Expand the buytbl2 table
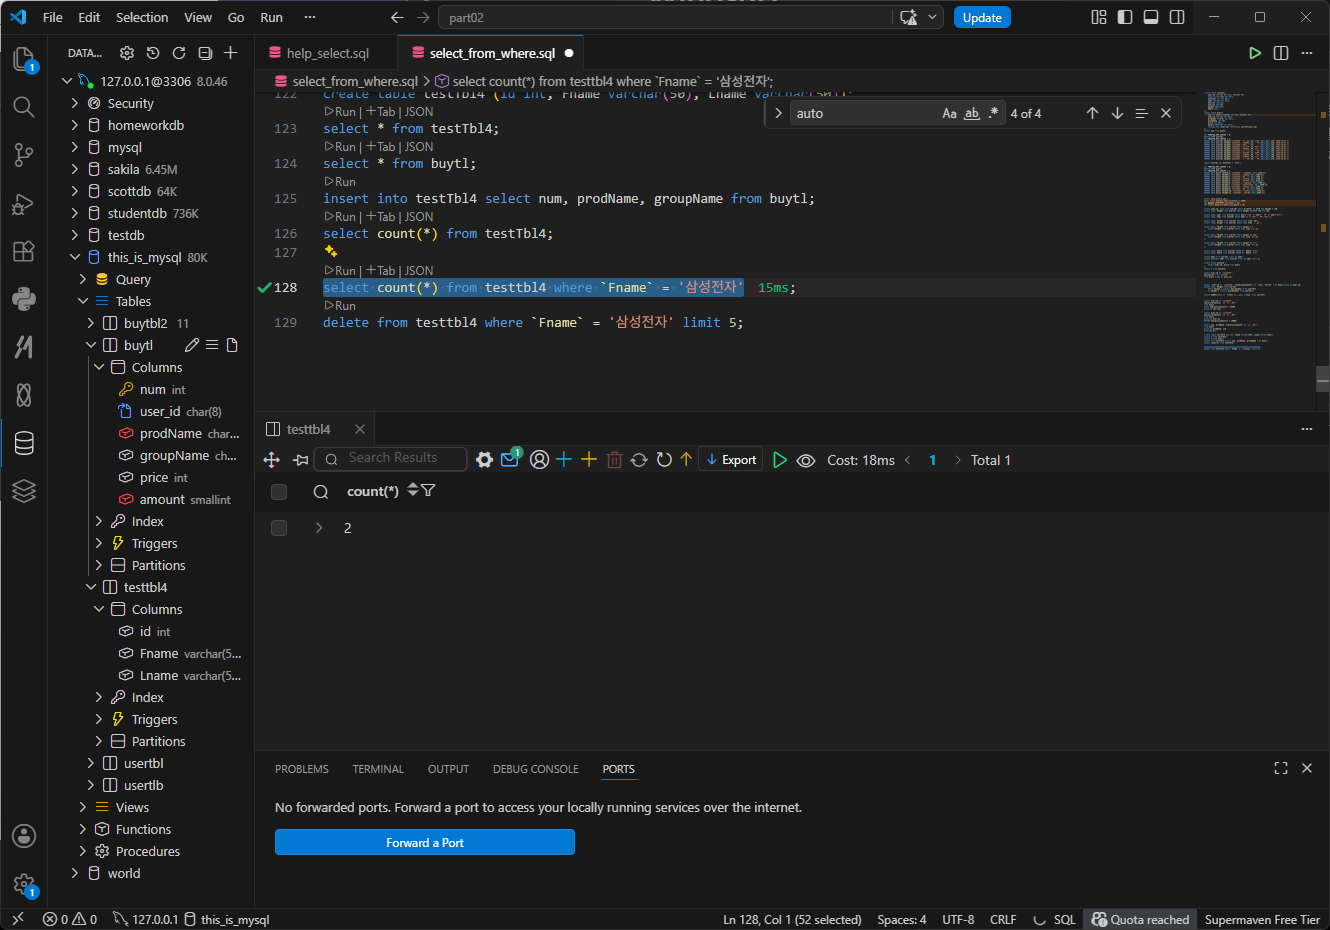 [x=91, y=323]
